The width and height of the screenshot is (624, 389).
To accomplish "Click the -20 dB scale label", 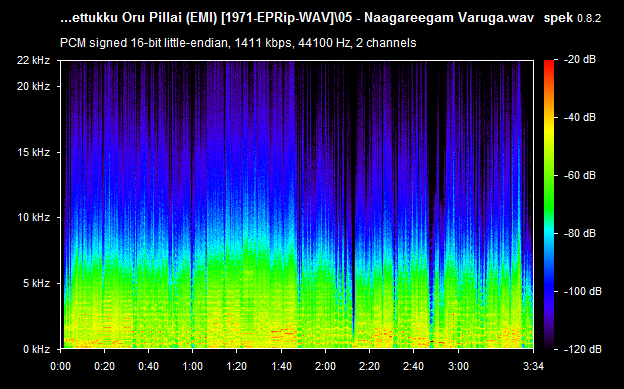I will 580,59.
